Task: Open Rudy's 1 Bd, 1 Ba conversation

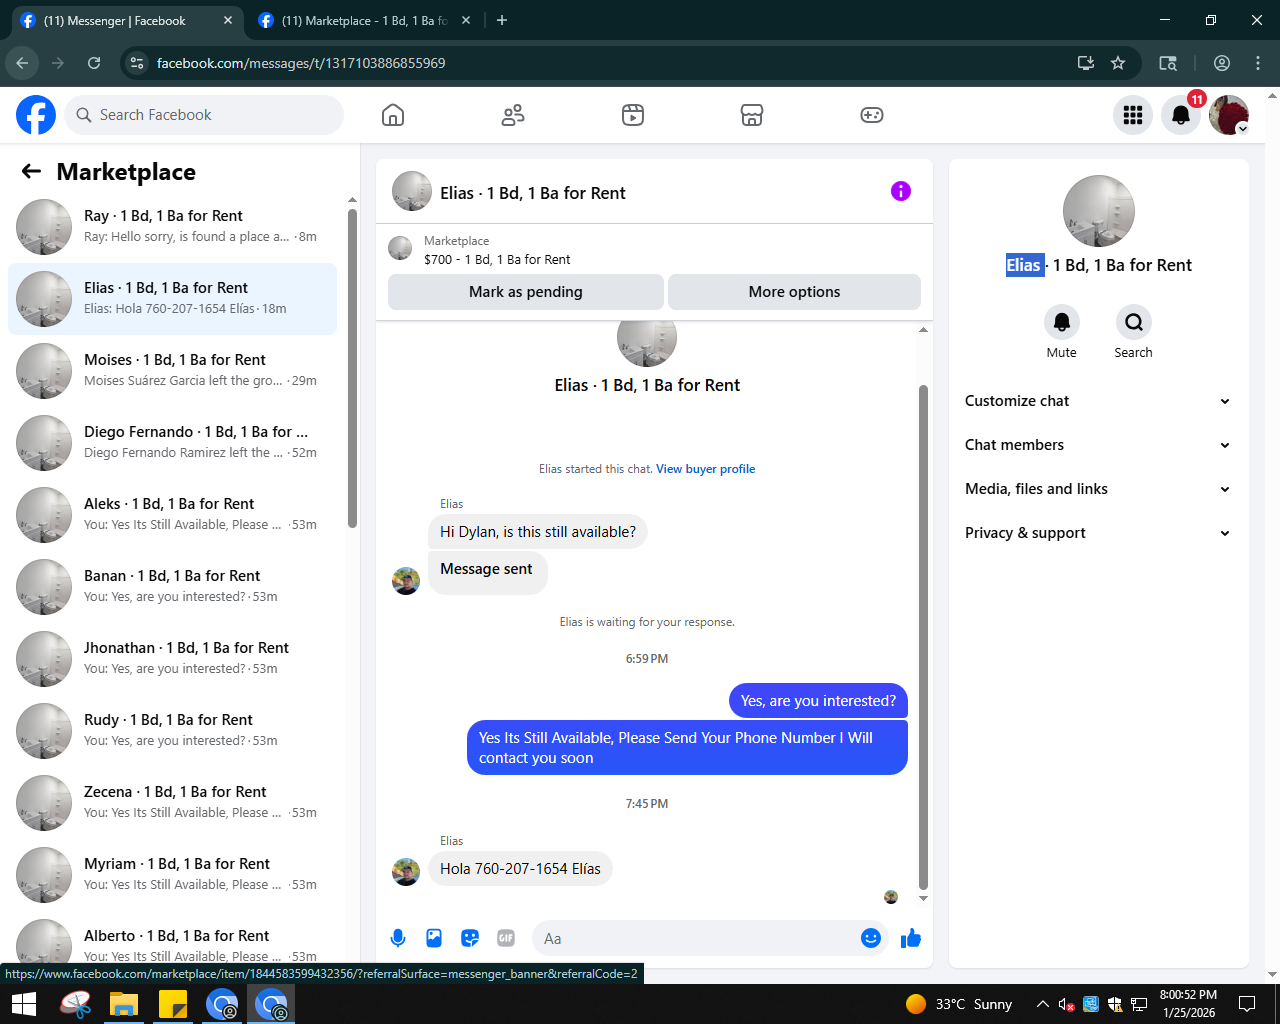Action: [x=172, y=731]
